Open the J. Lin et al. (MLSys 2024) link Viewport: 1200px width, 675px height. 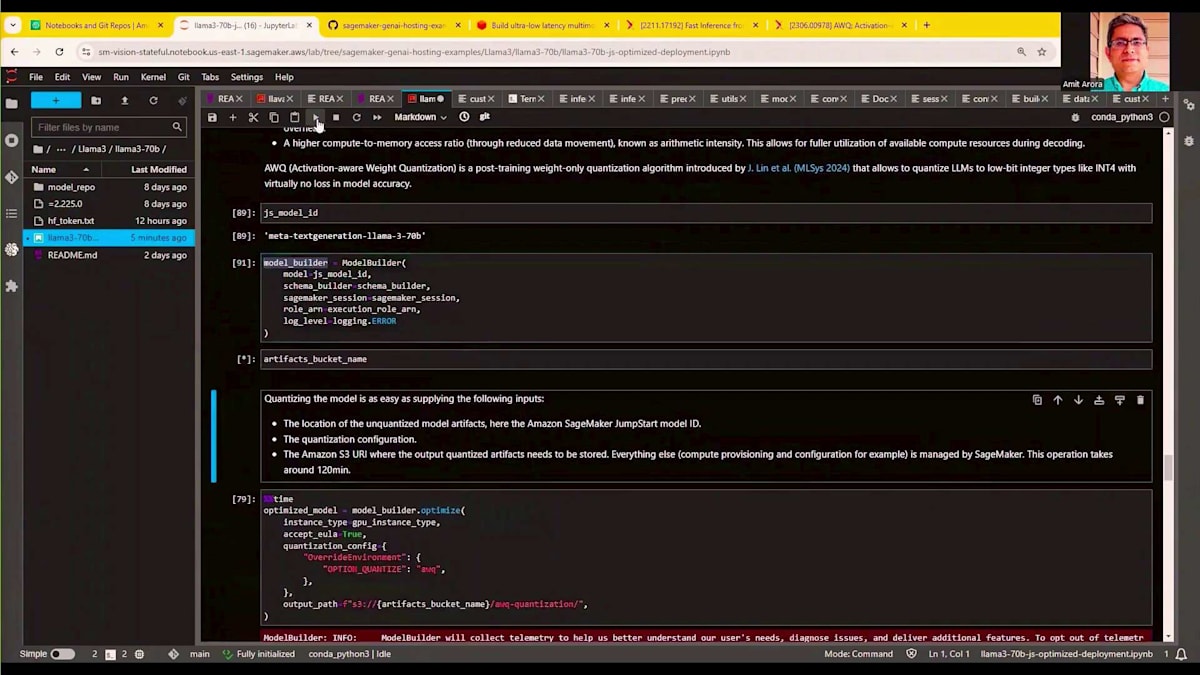tap(798, 169)
